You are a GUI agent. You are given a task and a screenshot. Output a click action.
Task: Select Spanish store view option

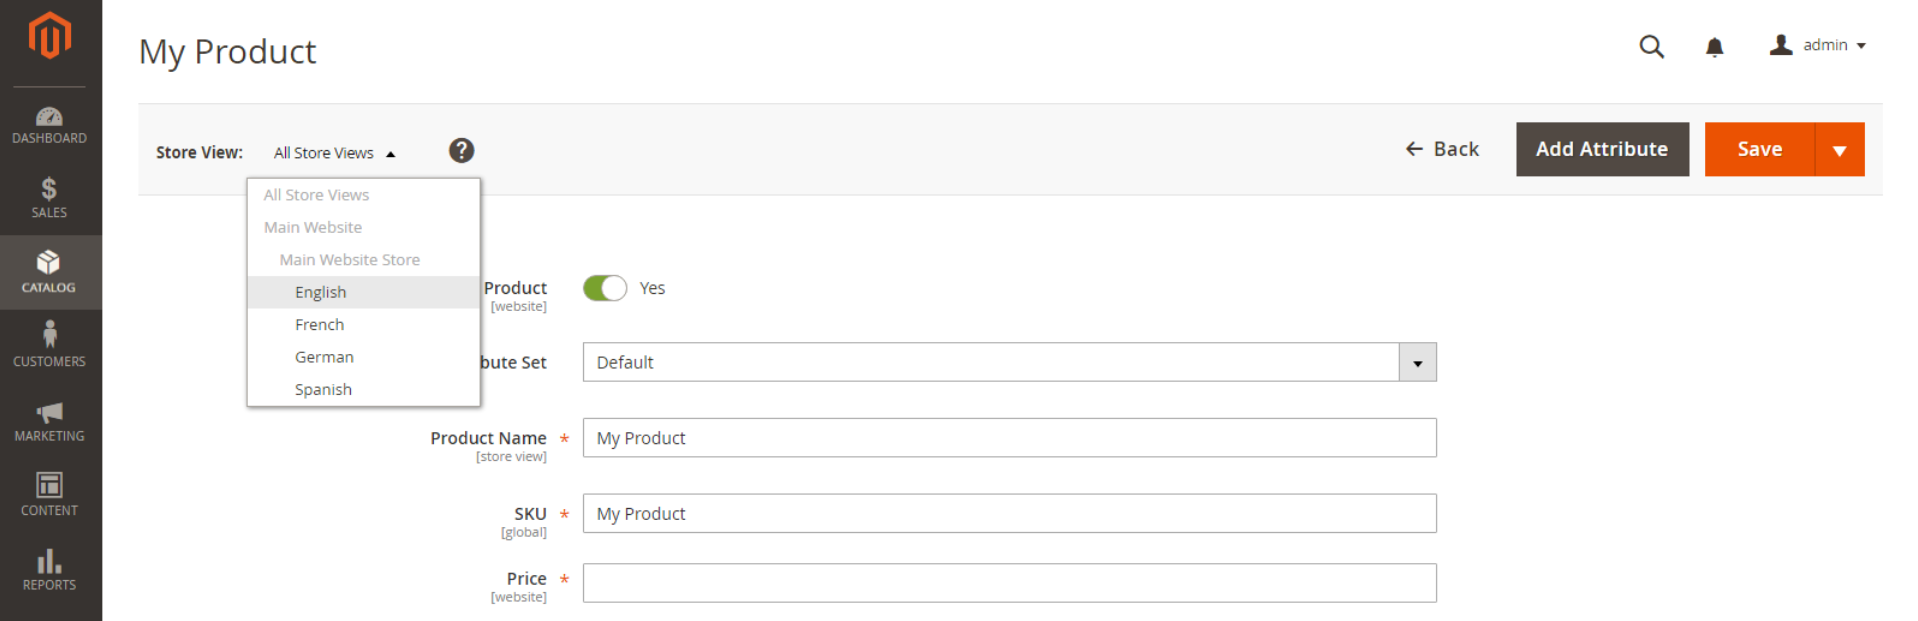pos(323,390)
